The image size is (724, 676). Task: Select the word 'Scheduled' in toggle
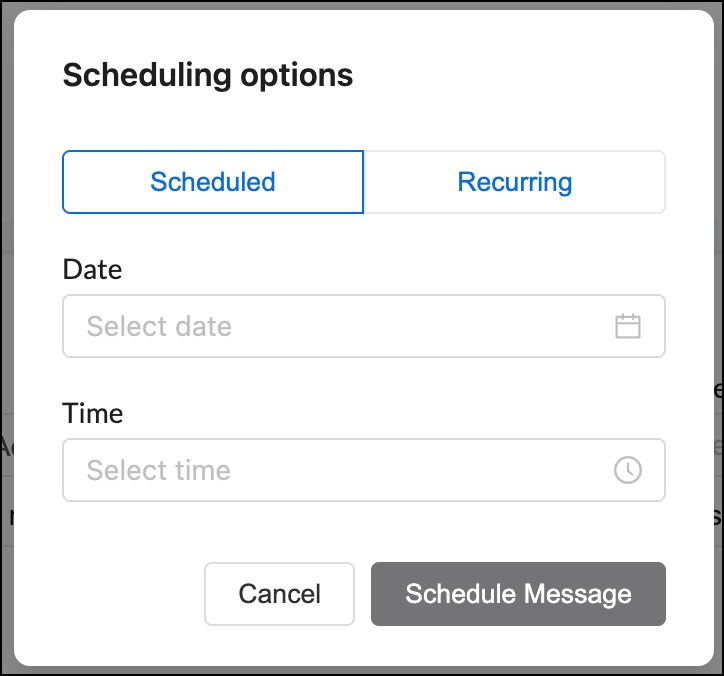pos(213,182)
